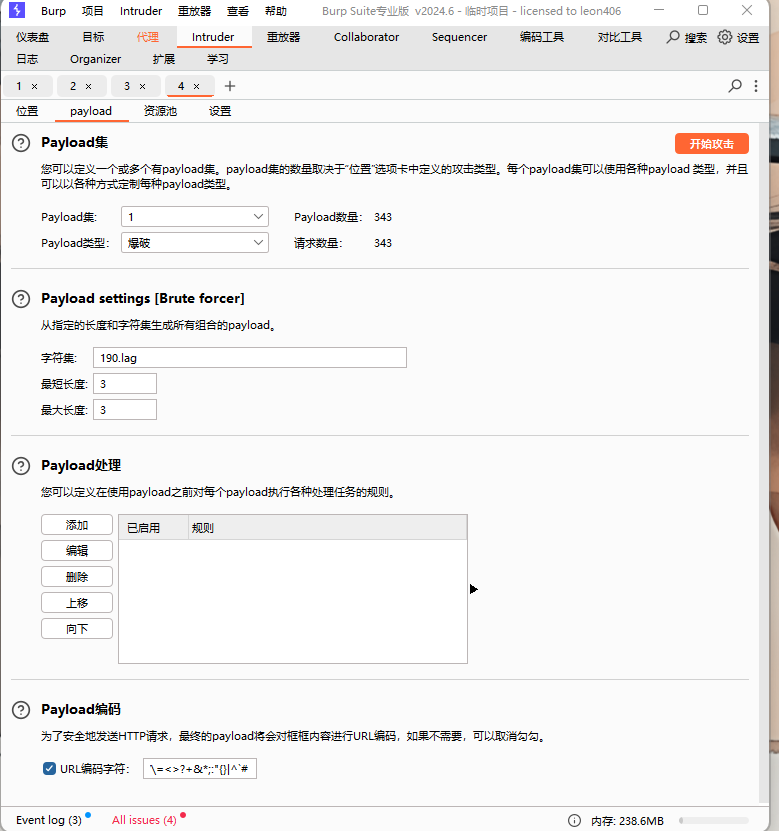Switch to 扩展 tab
The image size is (779, 831).
pos(164,59)
